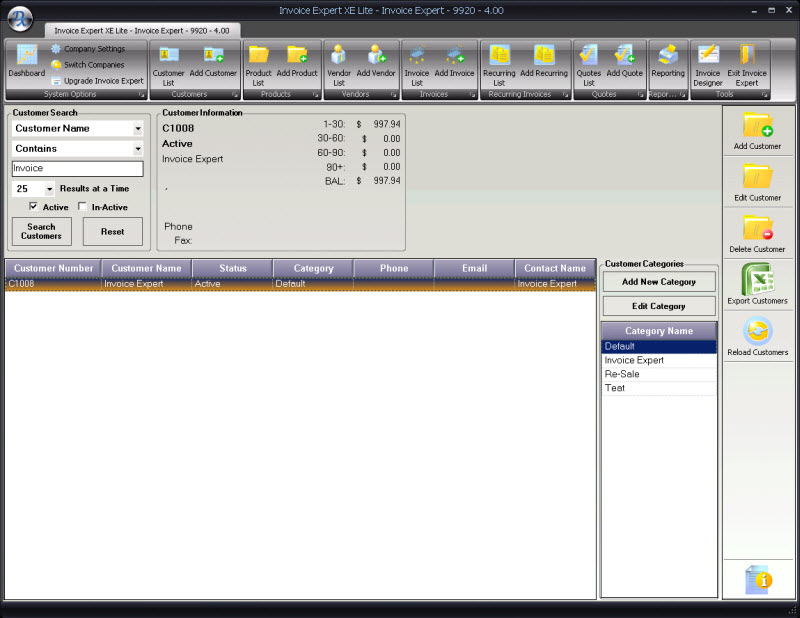Click the search text field containing Invoice

tap(78, 168)
